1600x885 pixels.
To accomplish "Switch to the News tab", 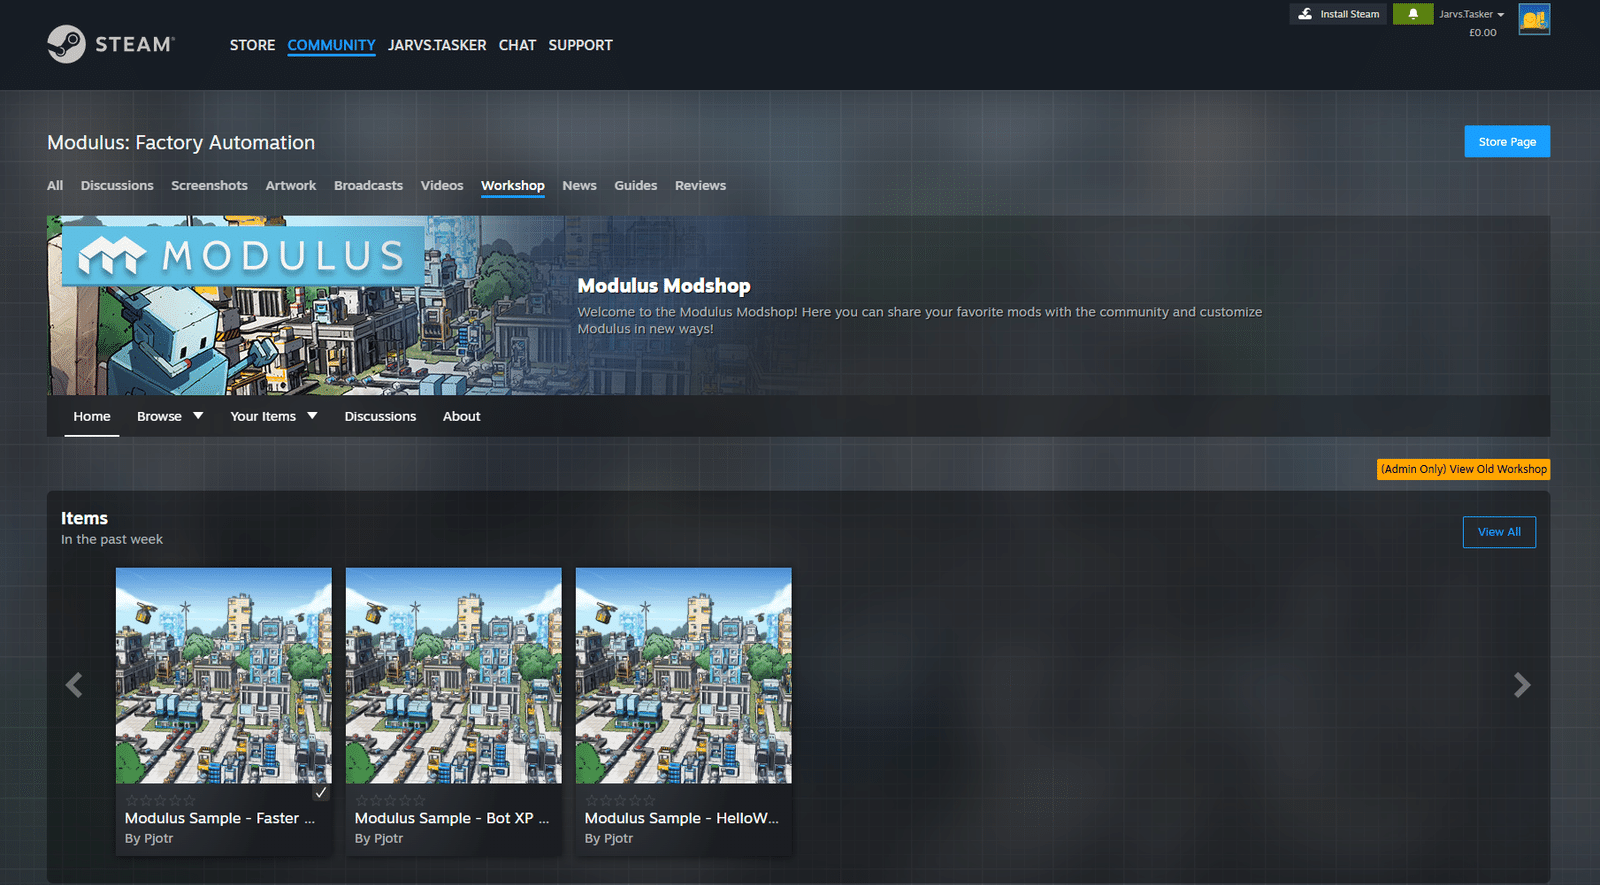I will point(579,186).
